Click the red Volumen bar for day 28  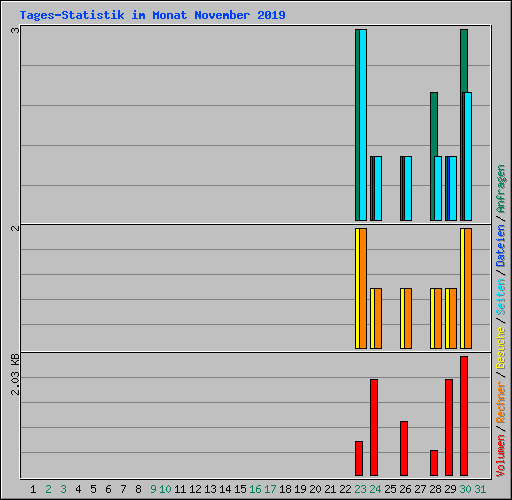[x=434, y=463]
